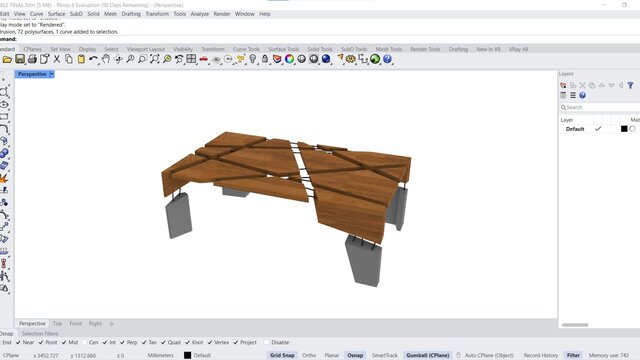Click the gear Options icon in toolbar
Screen dimensions: 640x360
(350, 59)
